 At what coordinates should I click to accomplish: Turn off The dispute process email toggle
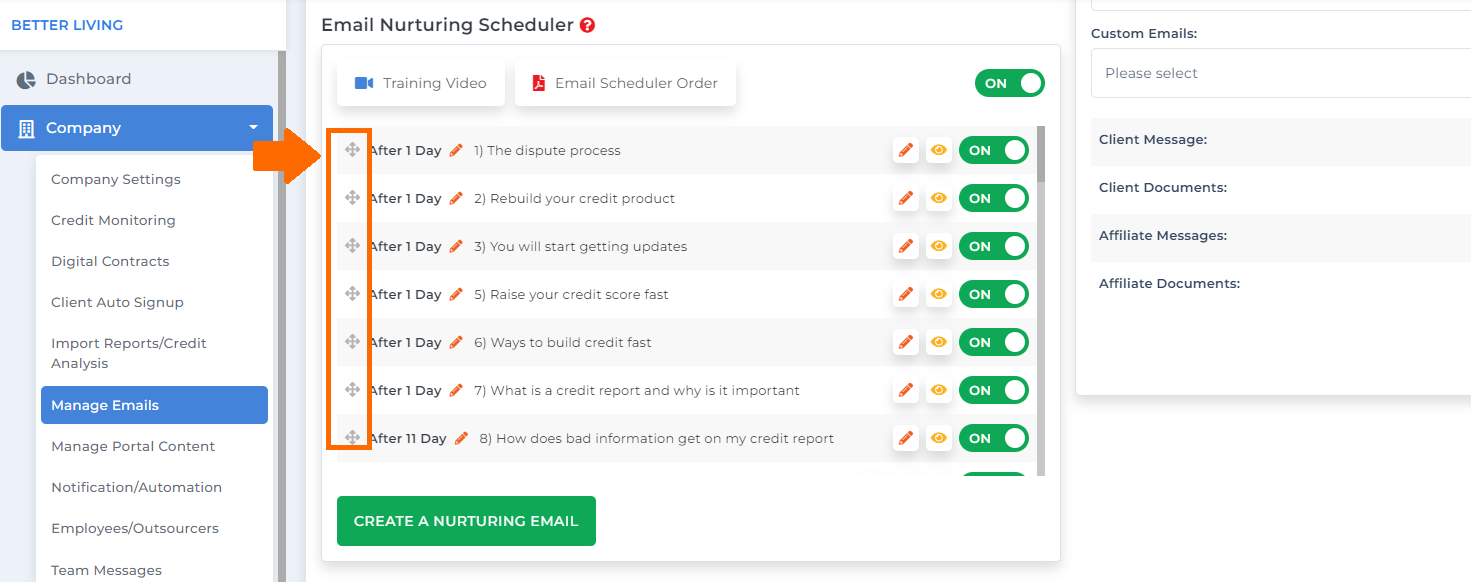tap(994, 150)
